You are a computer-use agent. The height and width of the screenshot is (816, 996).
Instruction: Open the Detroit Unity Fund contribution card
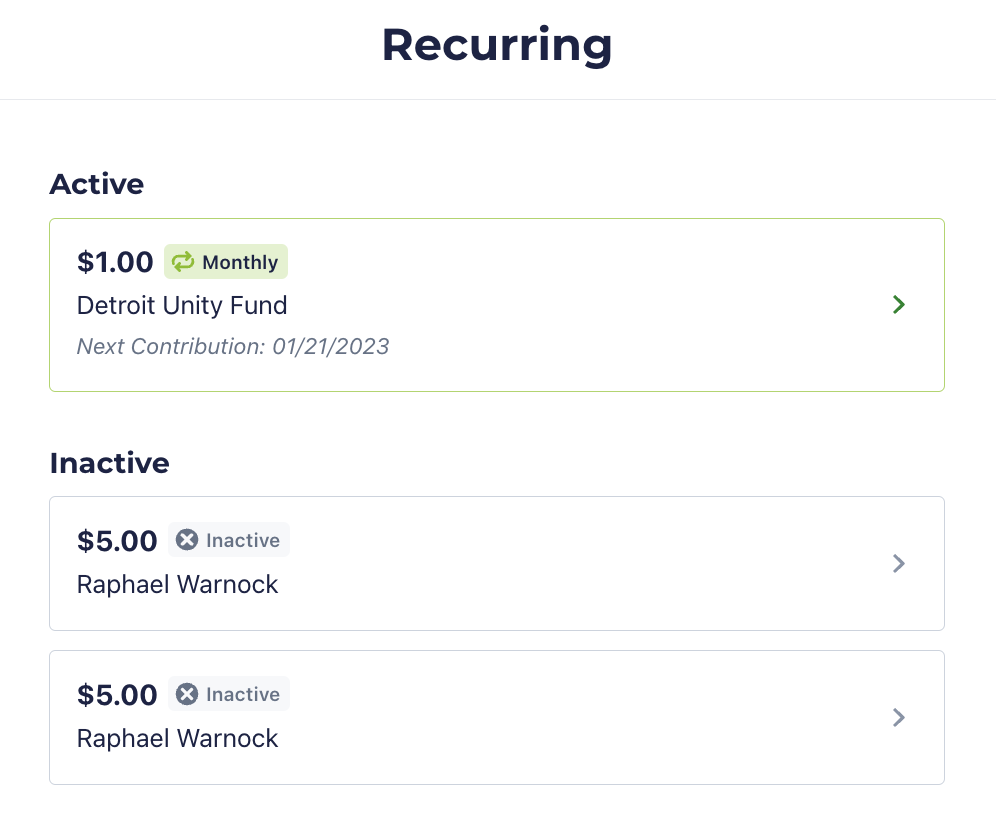click(x=497, y=305)
